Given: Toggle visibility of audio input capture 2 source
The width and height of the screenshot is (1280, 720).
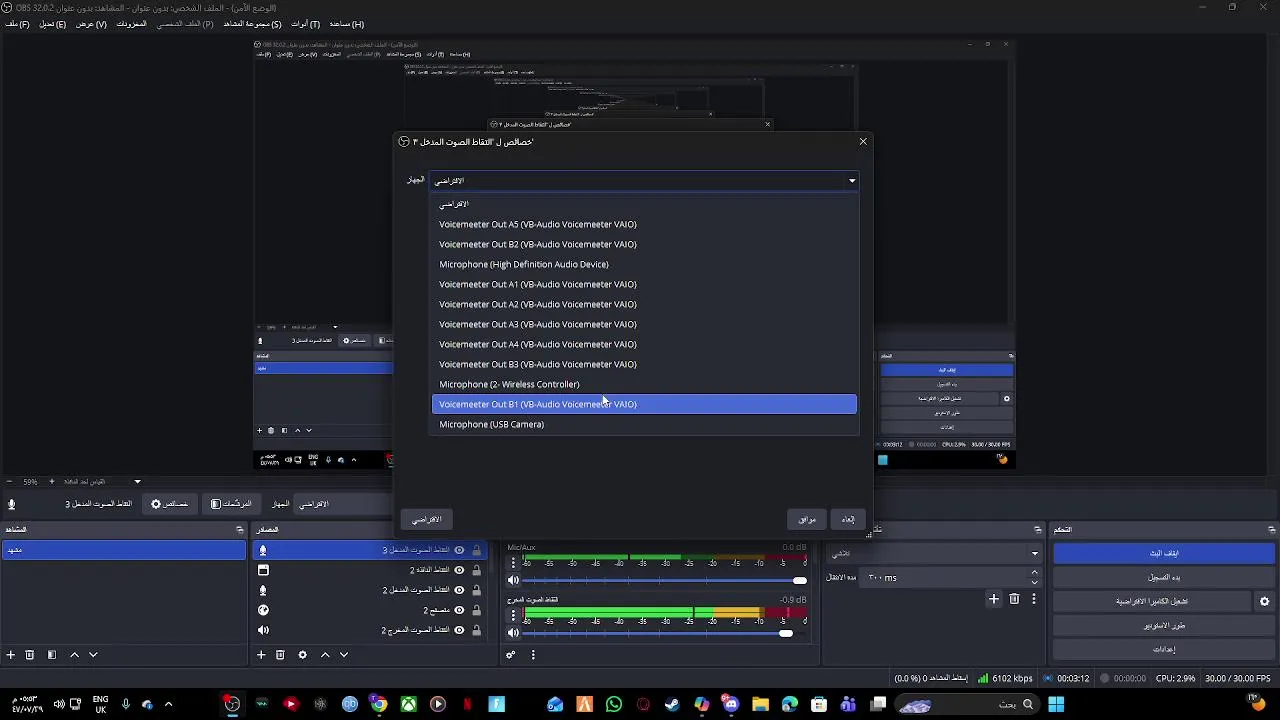Looking at the screenshot, I should coord(459,590).
